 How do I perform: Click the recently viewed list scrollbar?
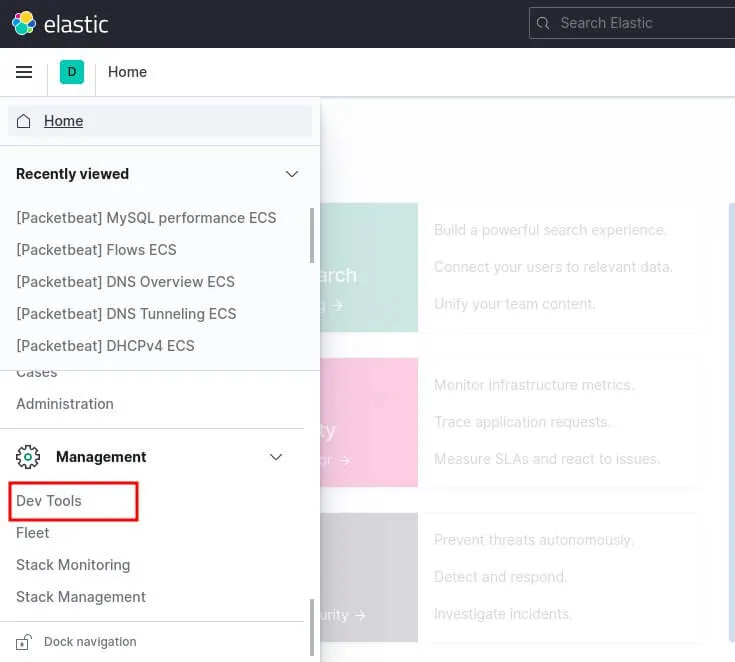pyautogui.click(x=312, y=236)
